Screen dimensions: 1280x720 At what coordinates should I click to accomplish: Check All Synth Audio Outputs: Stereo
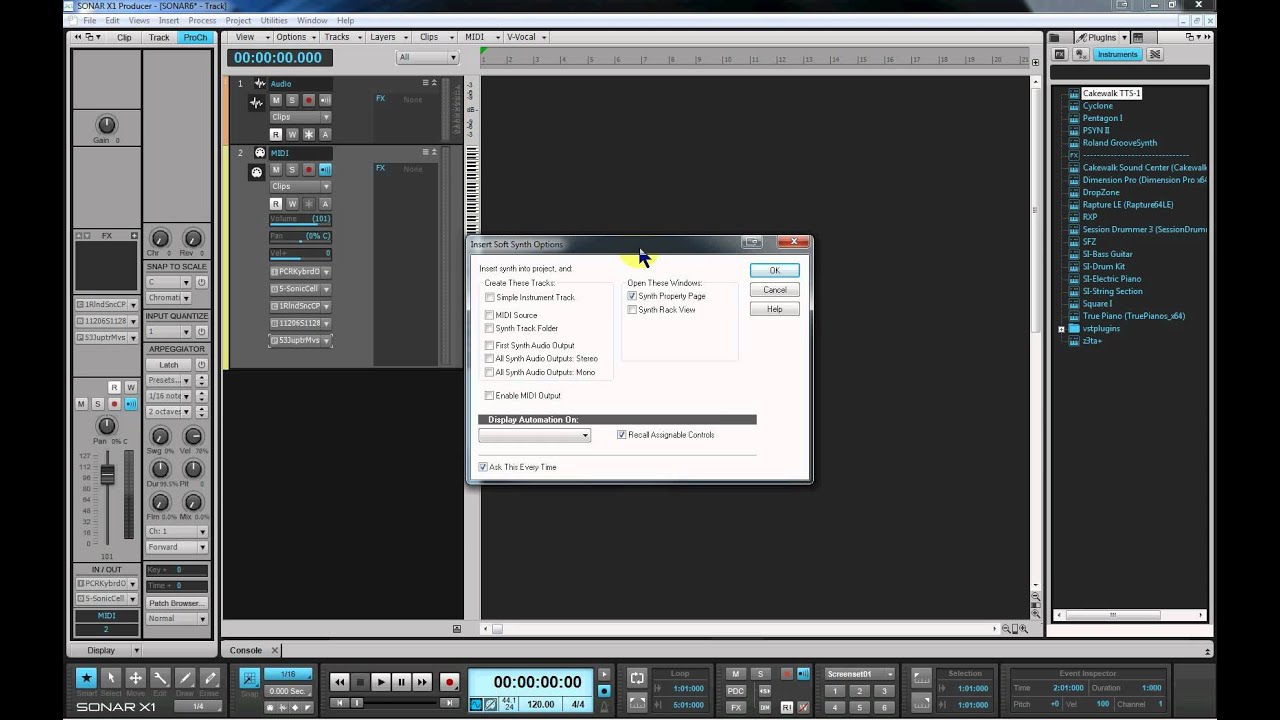(489, 358)
